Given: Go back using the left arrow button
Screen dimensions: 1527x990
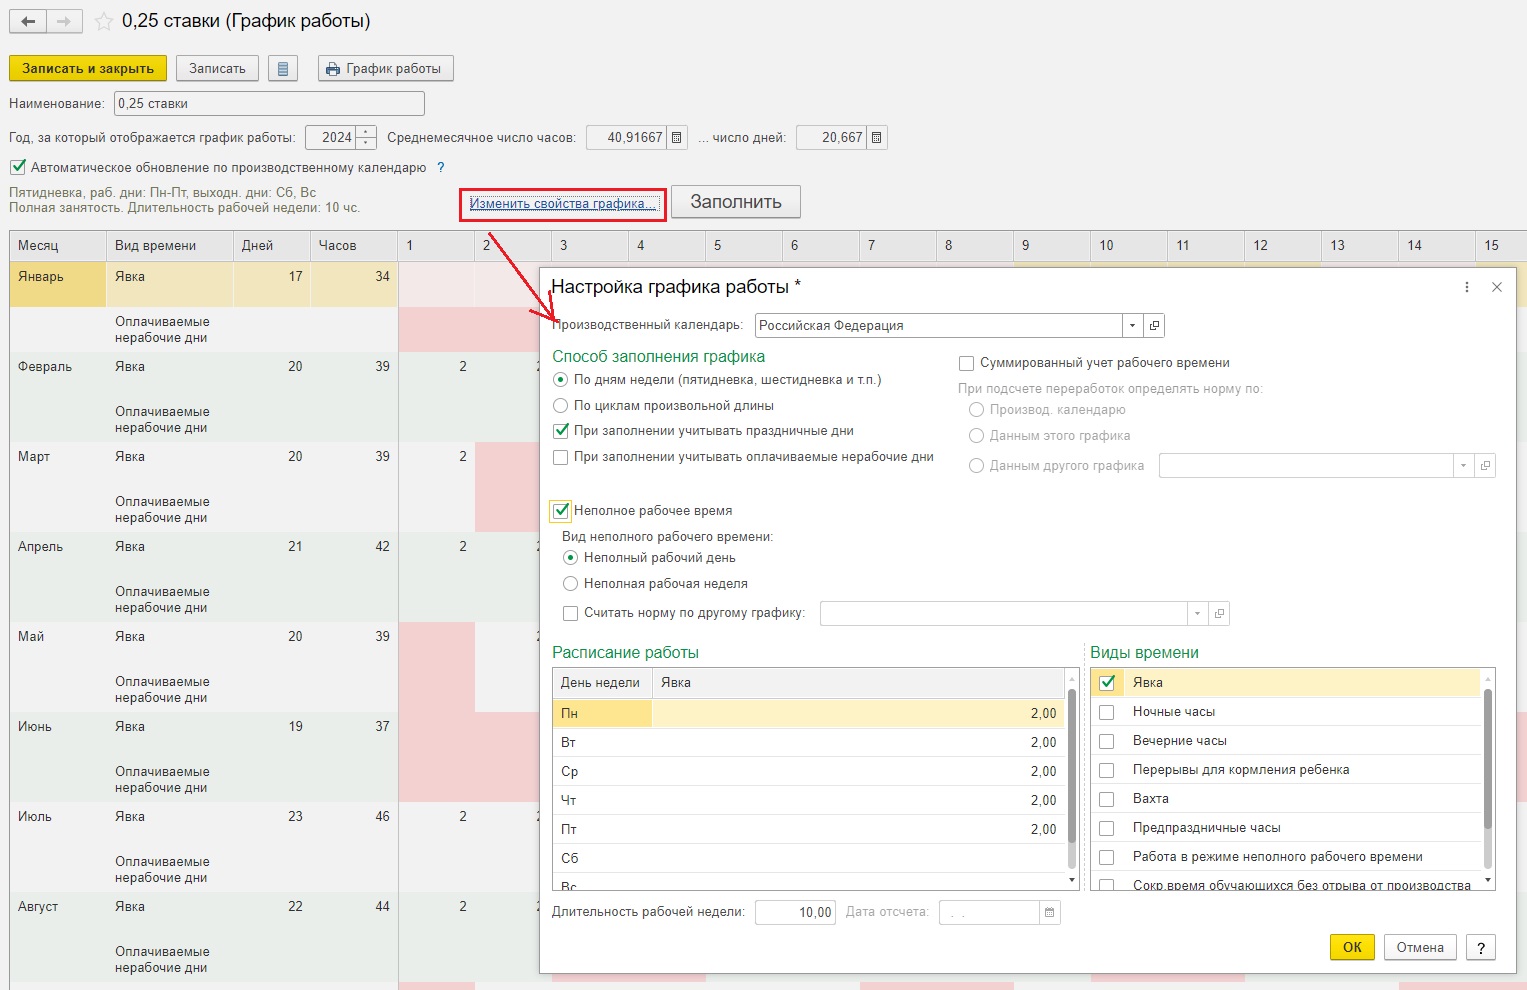Looking at the screenshot, I should [x=28, y=21].
